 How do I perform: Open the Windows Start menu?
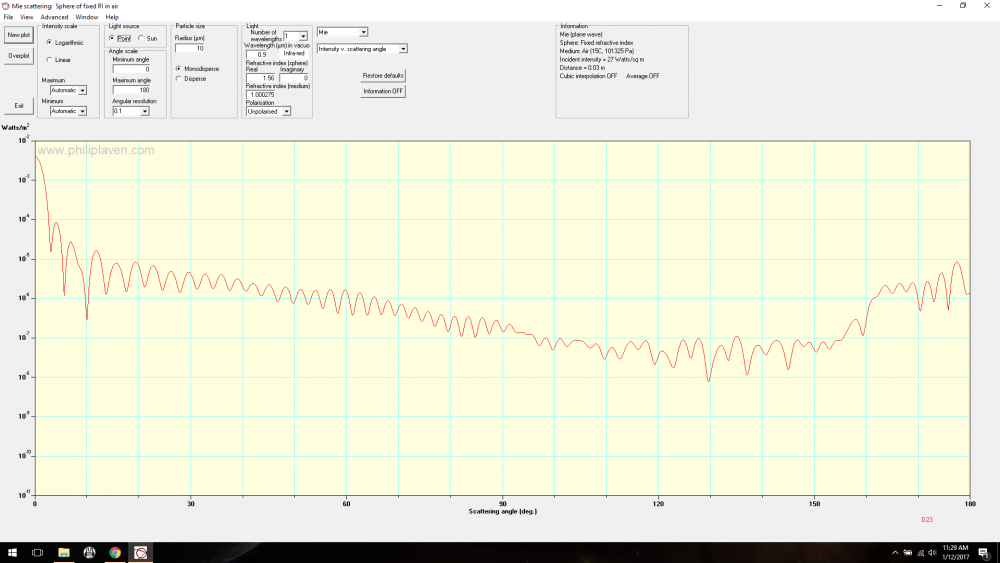click(11, 552)
